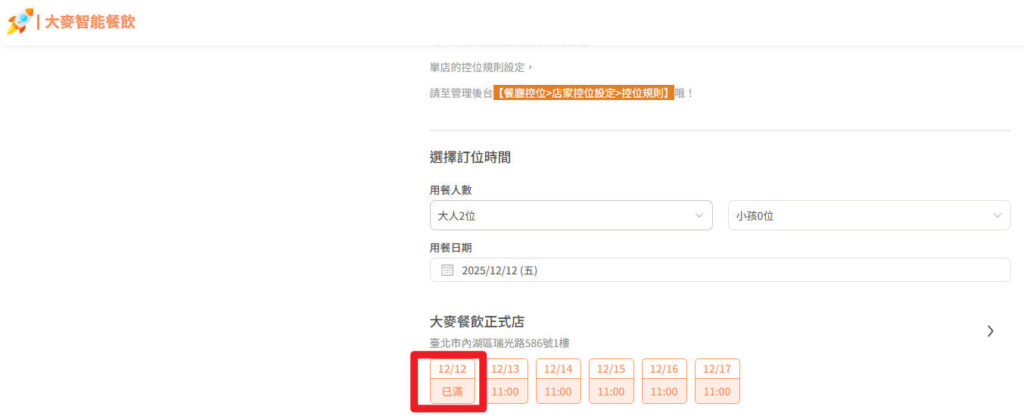Choose the 12/16 11:00 slot
Screen dimensions: 1024x416
point(664,381)
